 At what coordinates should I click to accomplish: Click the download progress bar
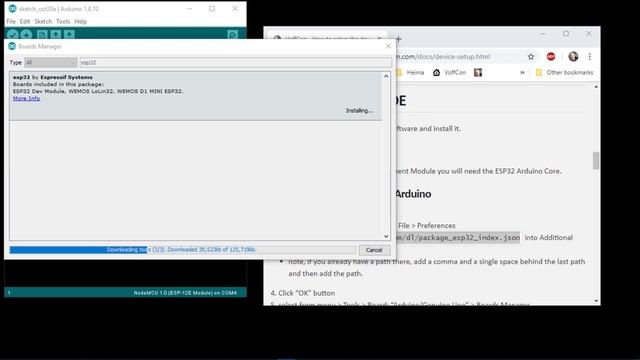tap(182, 250)
